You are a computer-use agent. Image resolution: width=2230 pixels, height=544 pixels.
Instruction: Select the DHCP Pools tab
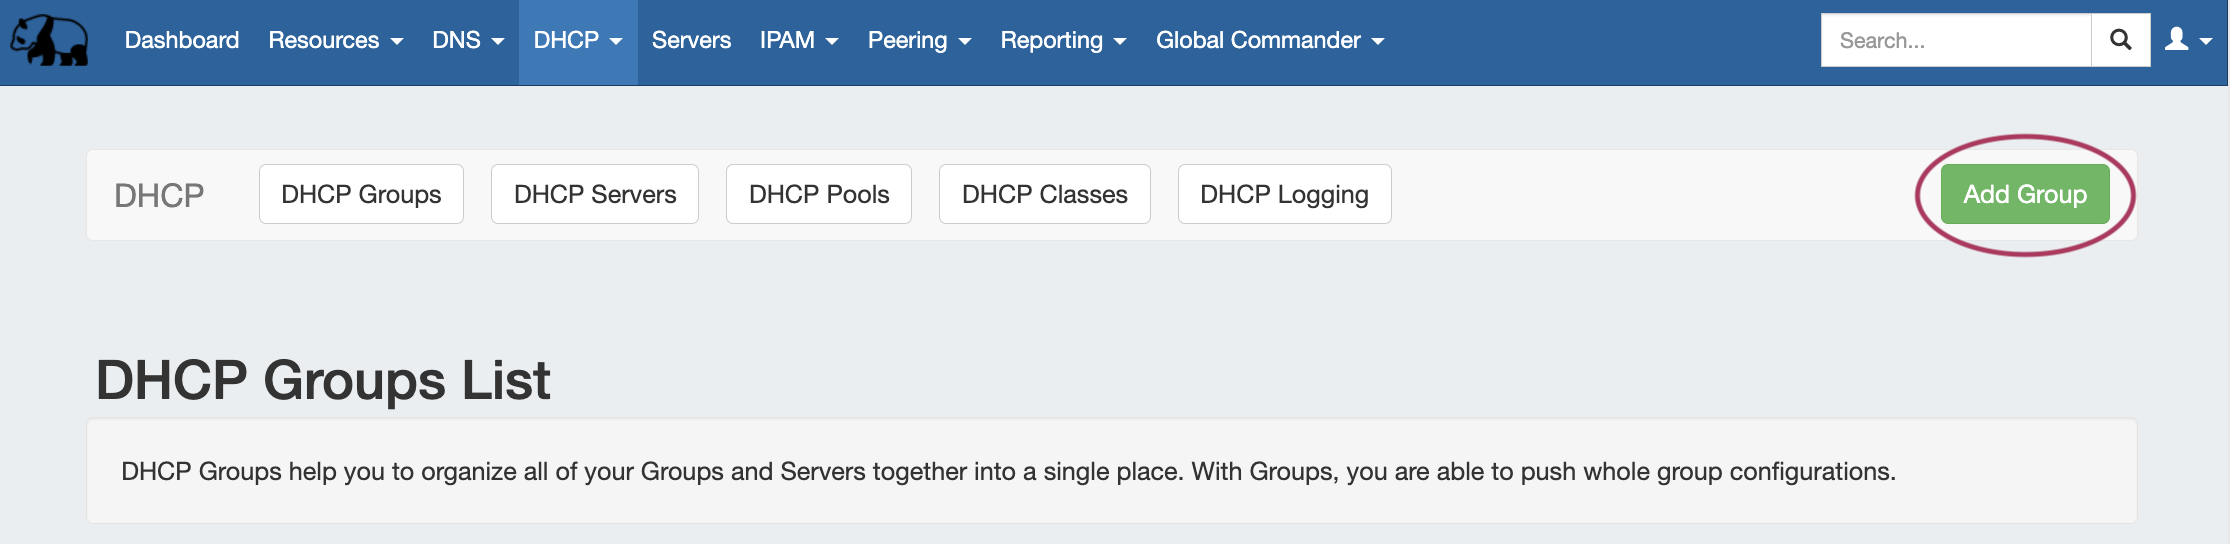[x=819, y=194]
